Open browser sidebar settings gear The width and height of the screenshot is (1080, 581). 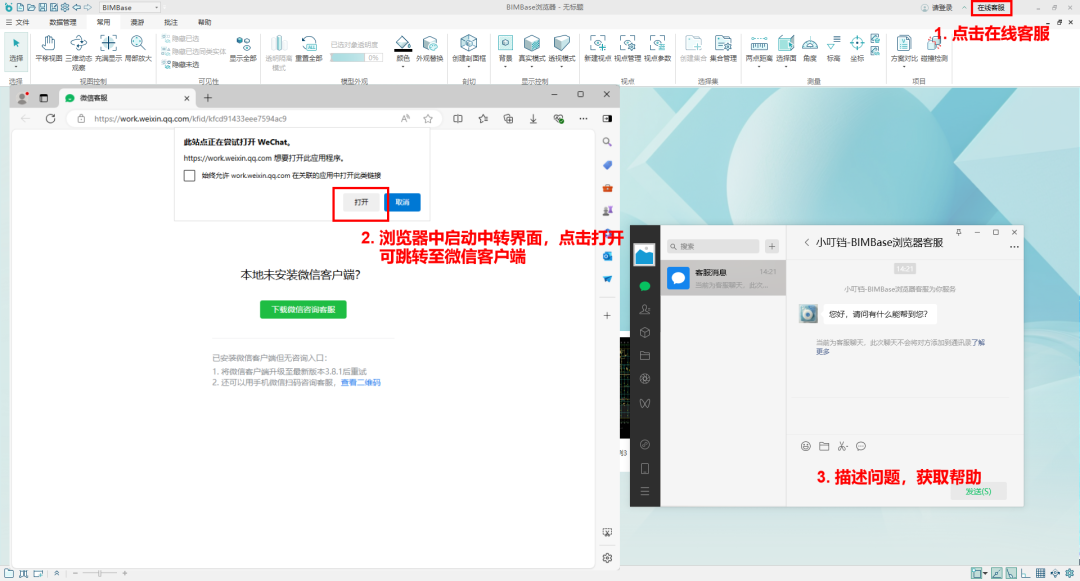click(x=607, y=558)
